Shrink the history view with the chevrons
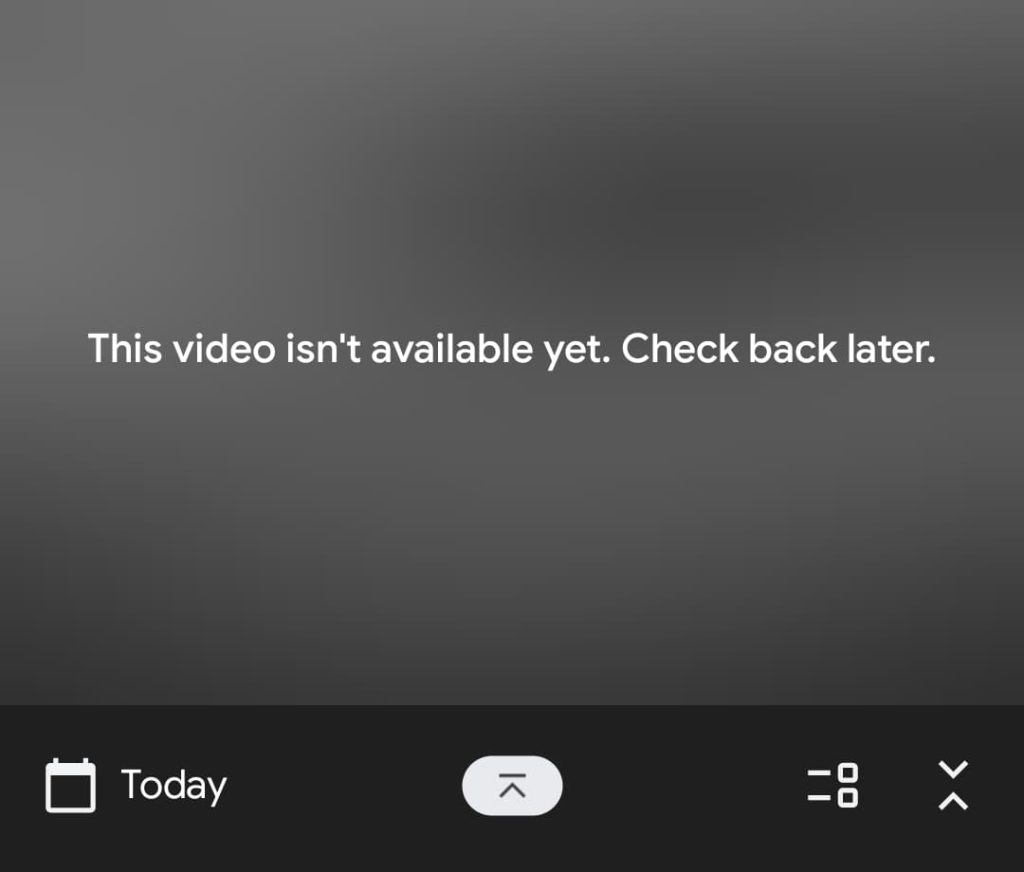The width and height of the screenshot is (1024, 872). point(953,785)
